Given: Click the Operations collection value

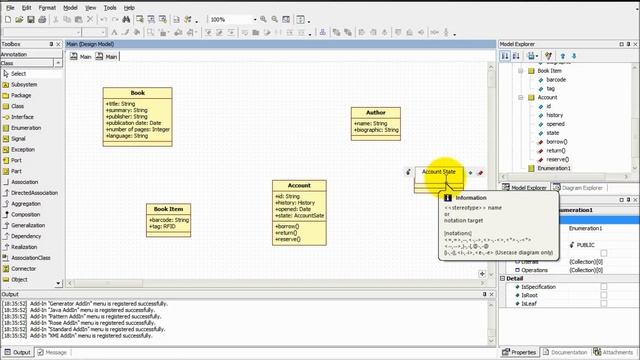Looking at the screenshot, I should pyautogui.click(x=586, y=270).
